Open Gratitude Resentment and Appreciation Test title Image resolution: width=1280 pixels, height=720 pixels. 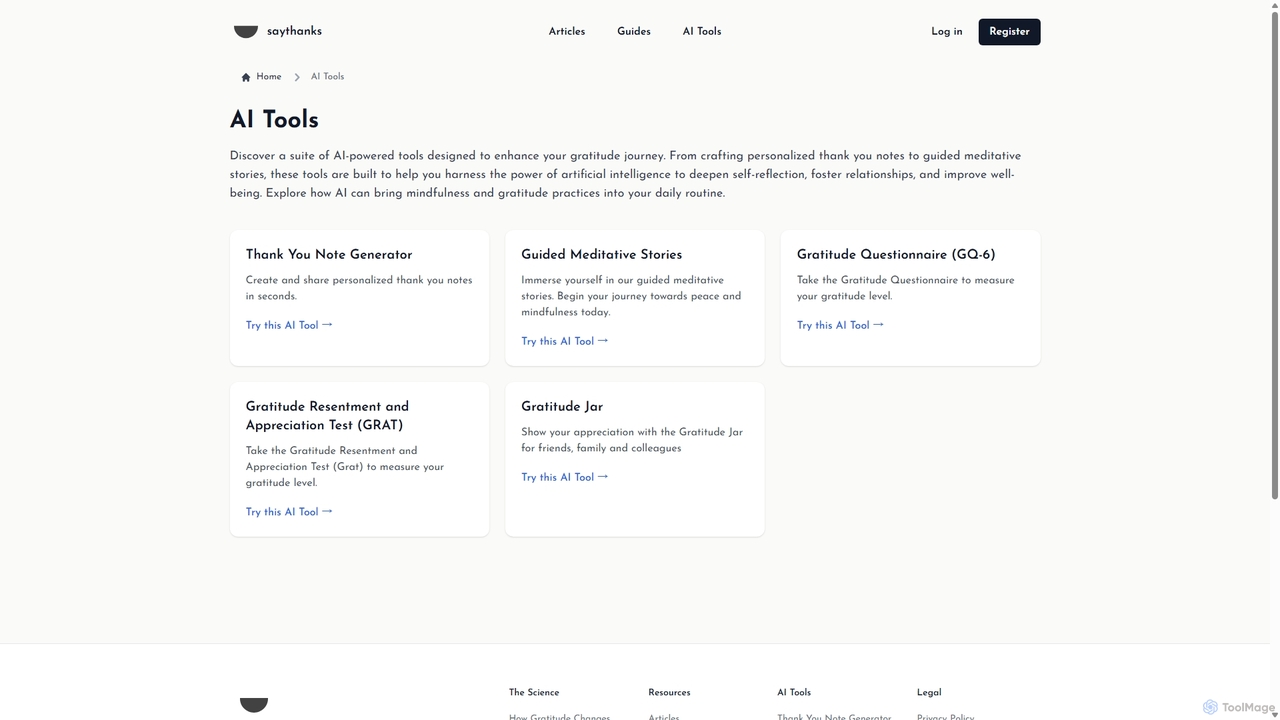[x=327, y=416]
